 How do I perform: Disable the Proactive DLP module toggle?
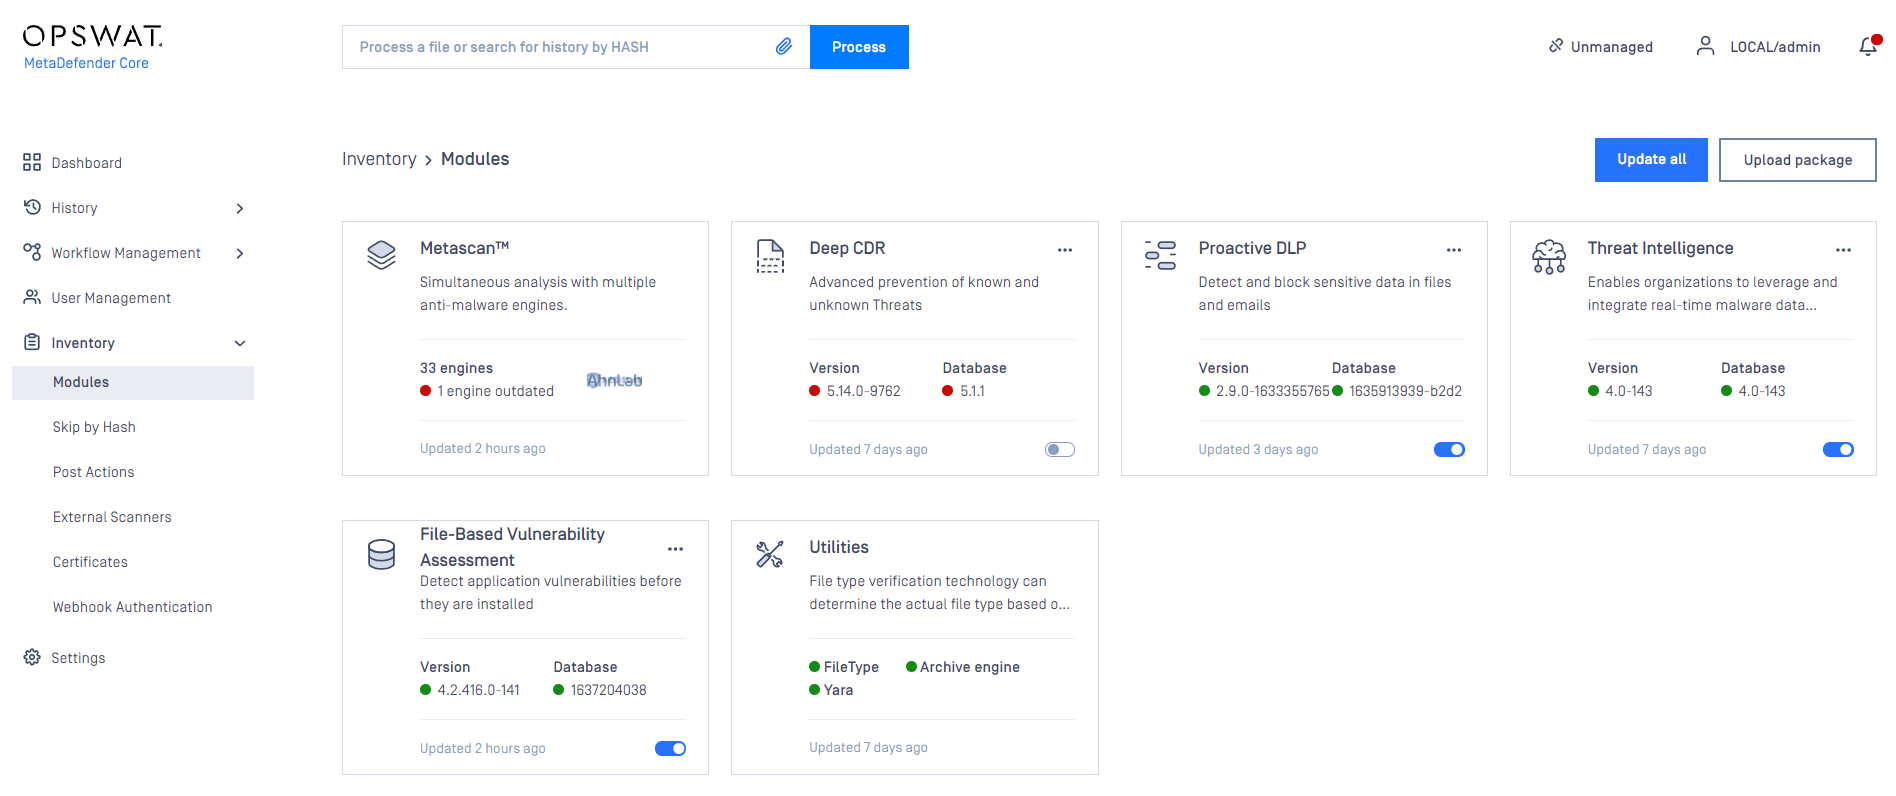coord(1449,449)
